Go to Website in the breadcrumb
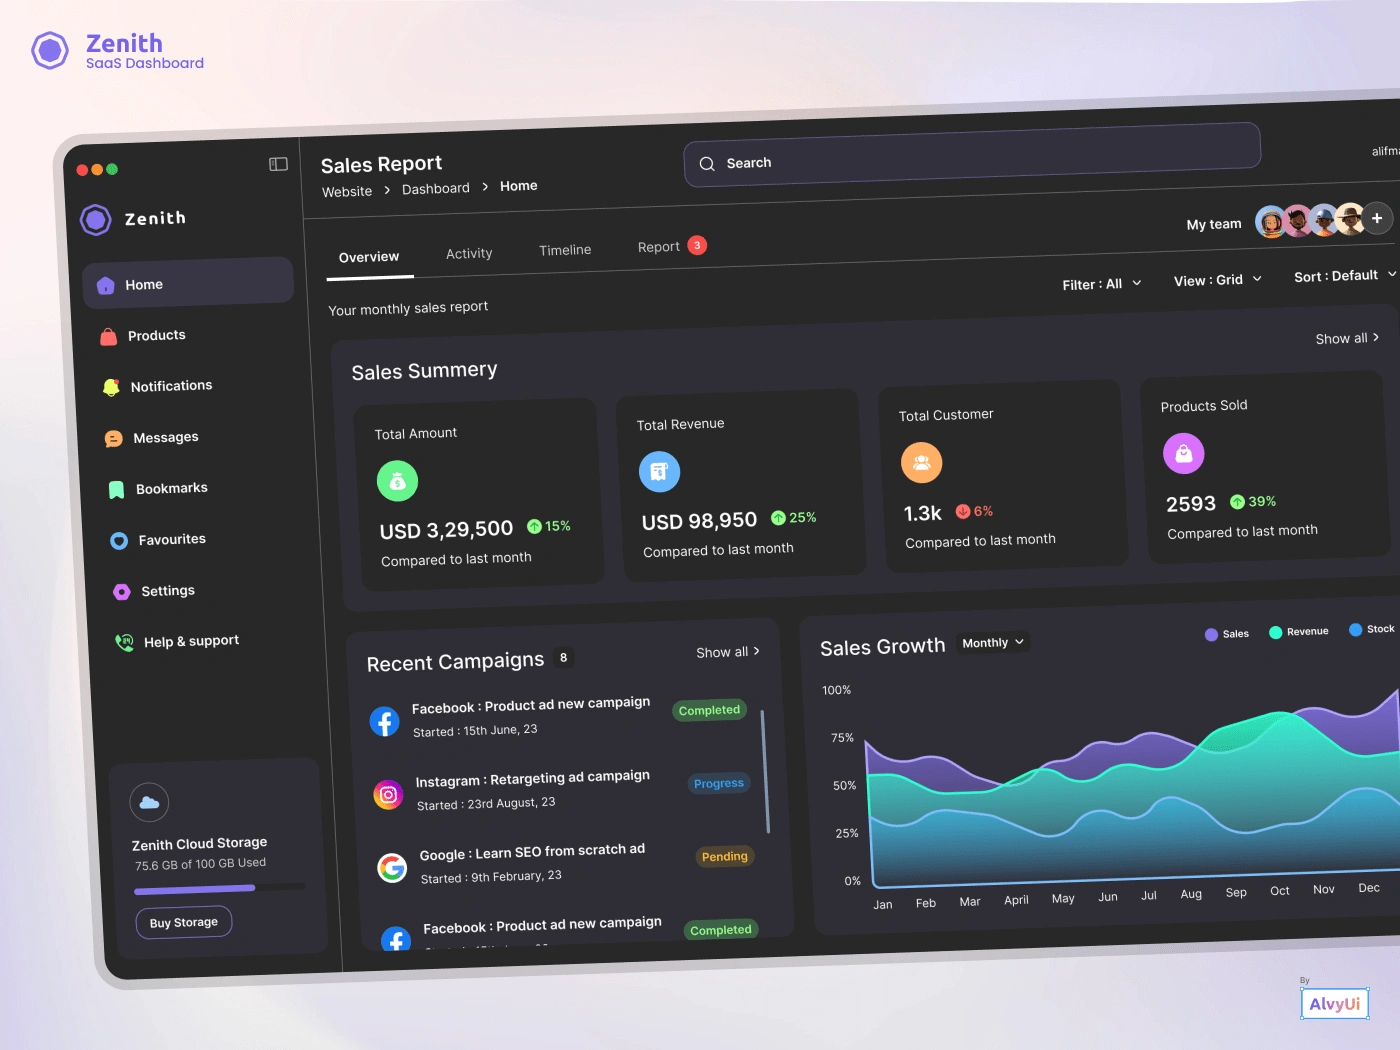1400x1050 pixels. click(x=347, y=192)
